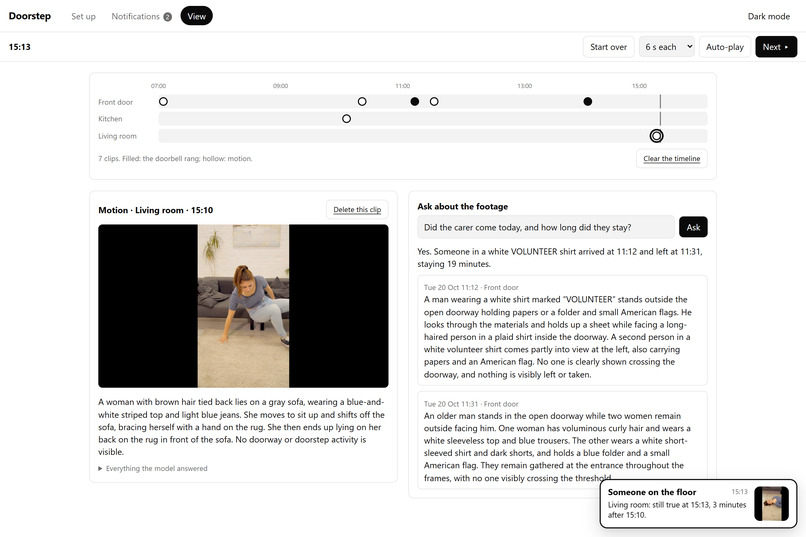
Task: Click the Clear the timeline button
Action: click(x=671, y=159)
